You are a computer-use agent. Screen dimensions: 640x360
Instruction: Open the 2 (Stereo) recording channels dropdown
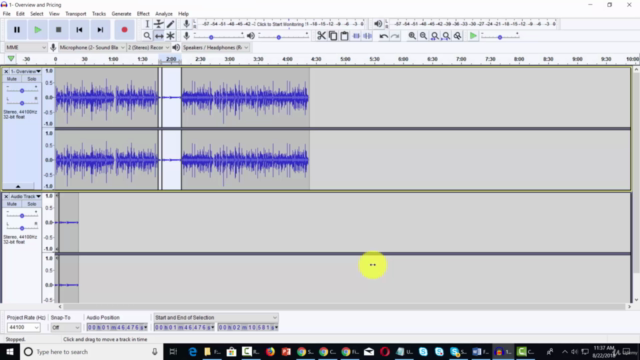pos(148,47)
